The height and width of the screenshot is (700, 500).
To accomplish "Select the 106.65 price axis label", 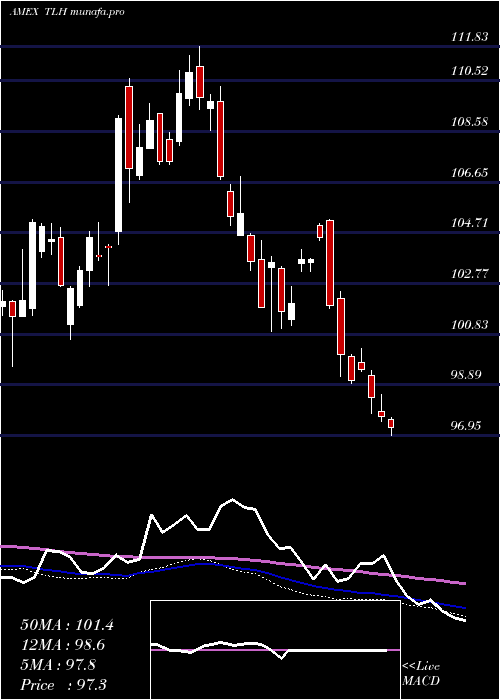I will [x=469, y=172].
